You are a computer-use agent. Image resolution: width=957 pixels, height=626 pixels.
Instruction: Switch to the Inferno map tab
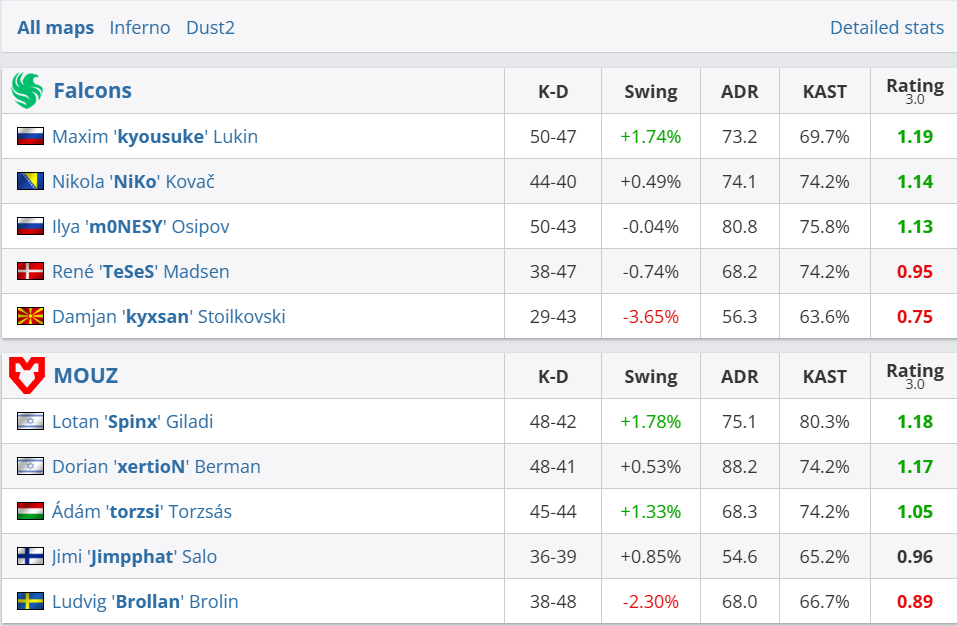click(140, 28)
